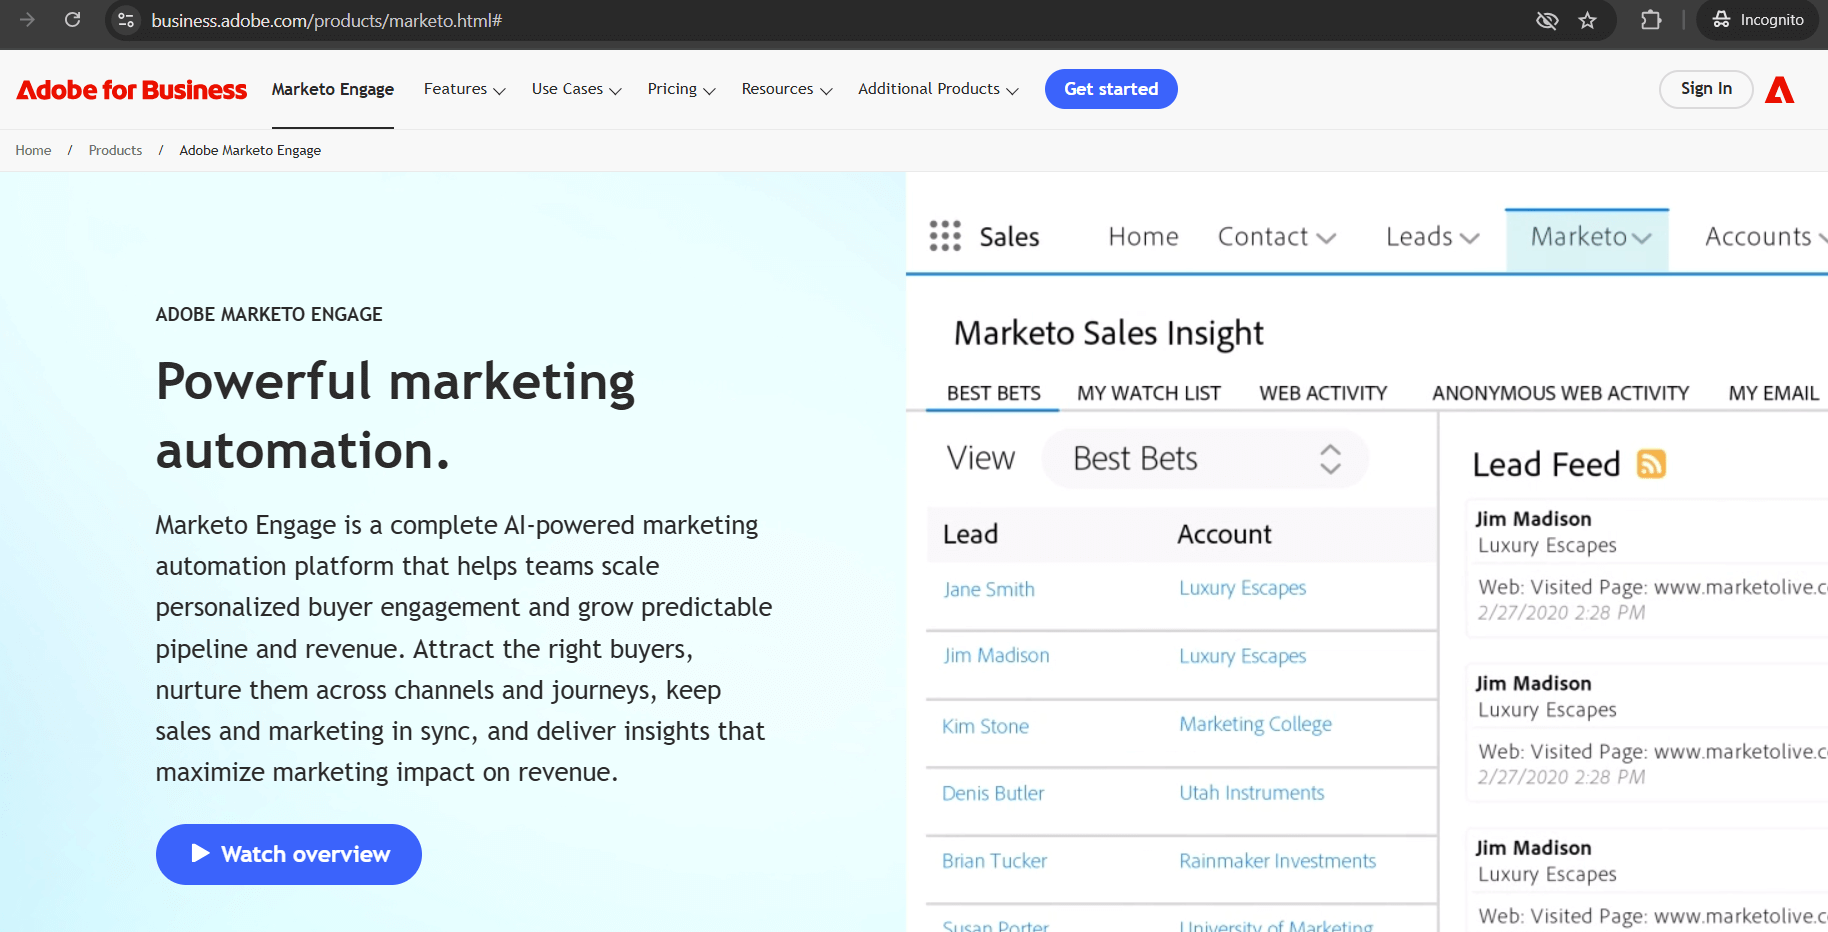Select the Marketo Engage nav tab
Screen dimensions: 1828x932
pos(333,89)
